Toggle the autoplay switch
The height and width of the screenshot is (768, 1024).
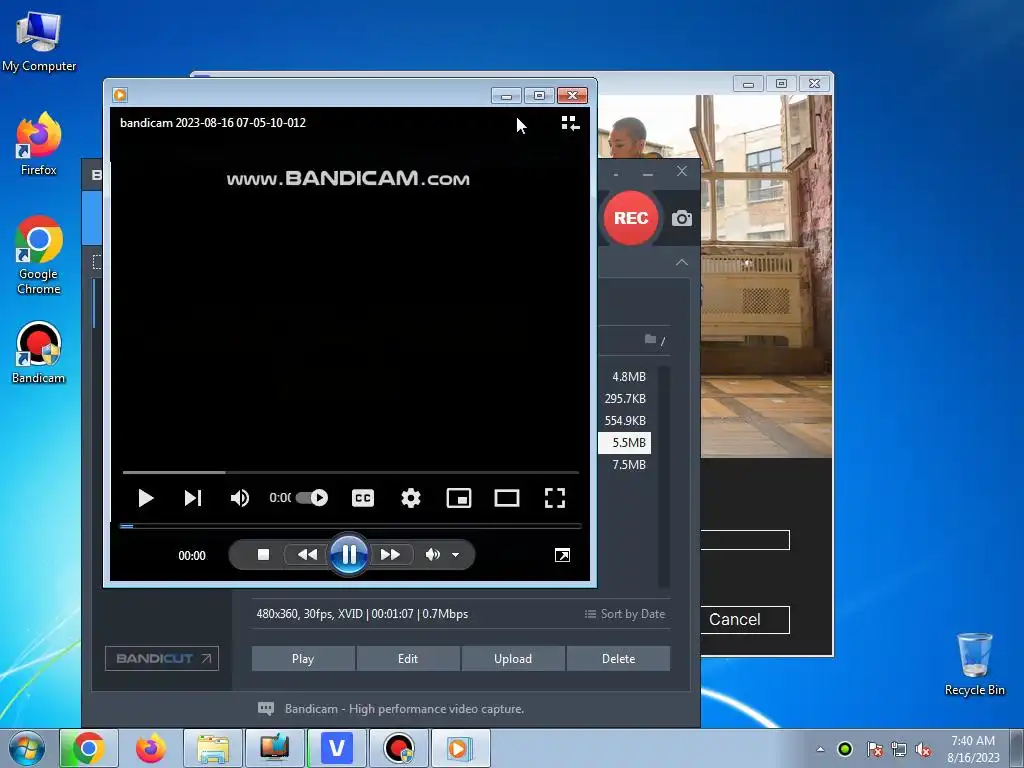312,498
